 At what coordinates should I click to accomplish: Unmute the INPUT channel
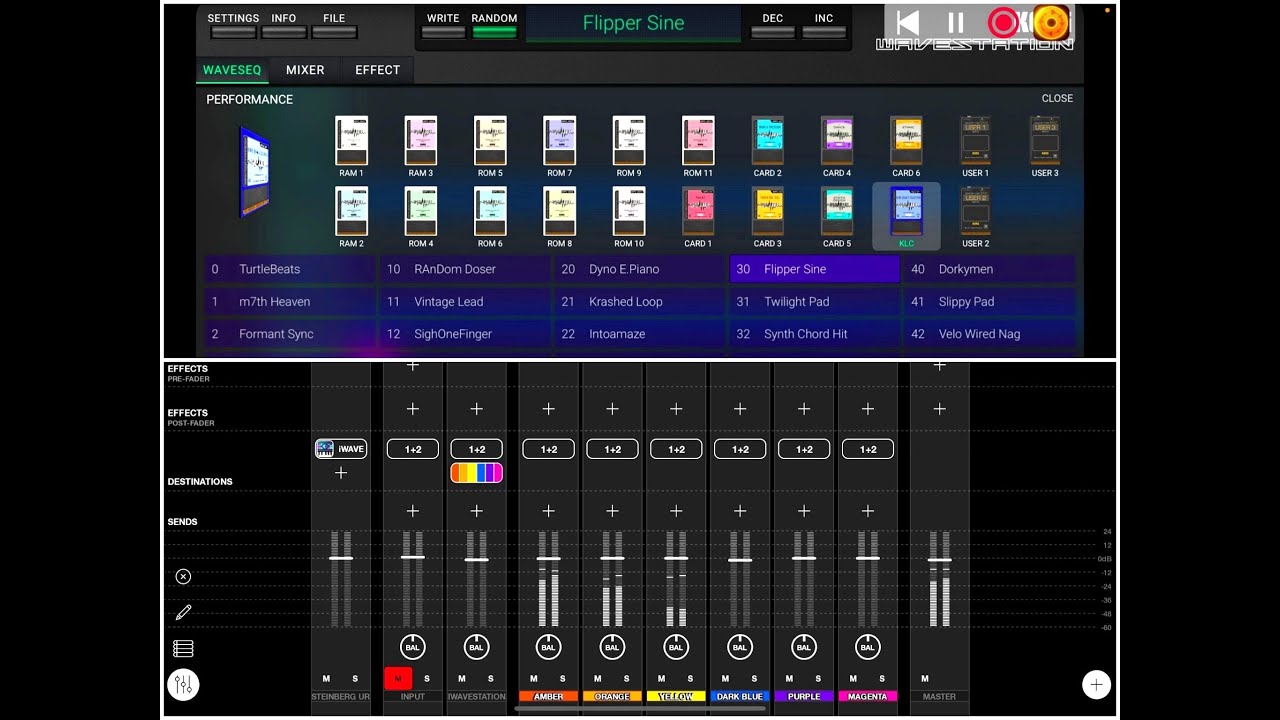(x=398, y=679)
